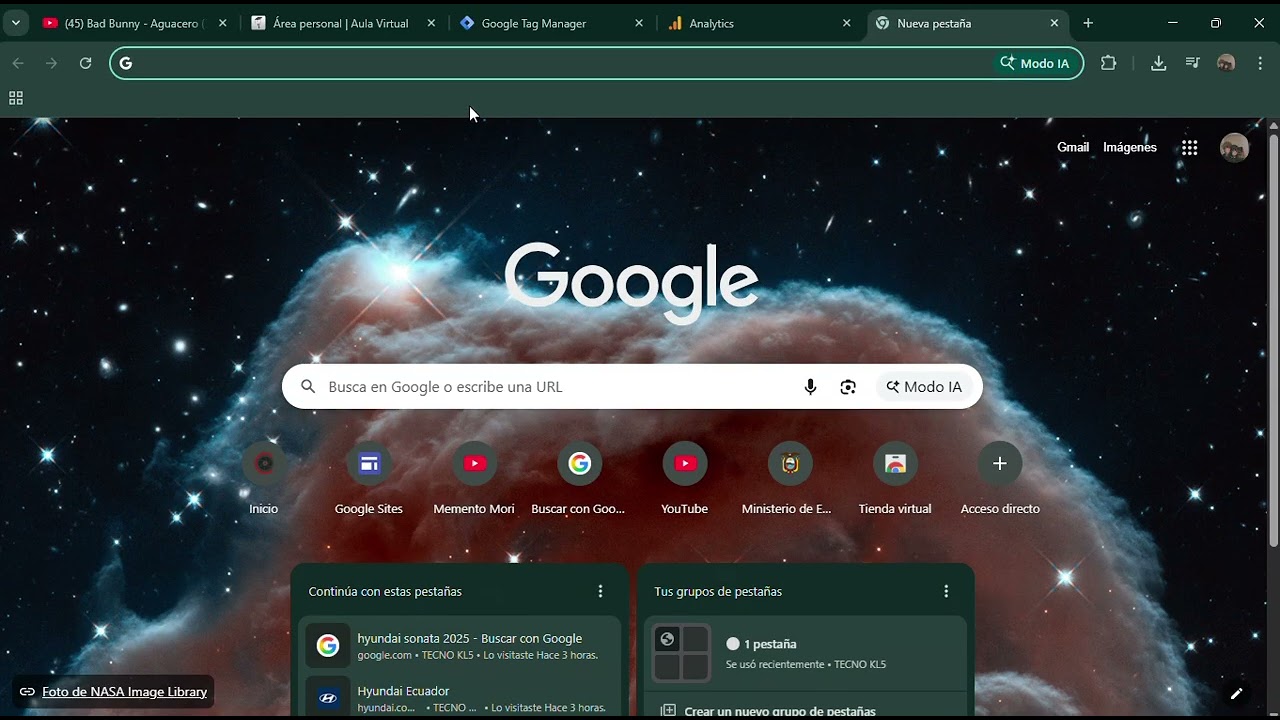The image size is (1280, 720).
Task: Close the Bad Bunny YouTube tab
Action: (222, 23)
